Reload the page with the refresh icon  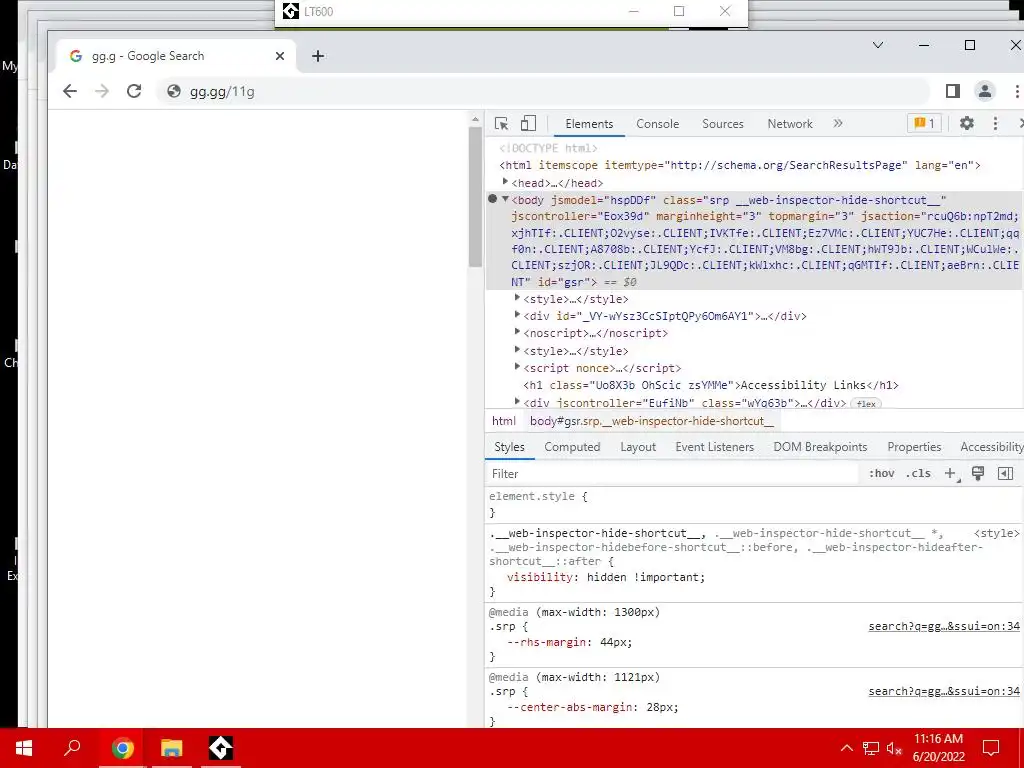(x=134, y=91)
